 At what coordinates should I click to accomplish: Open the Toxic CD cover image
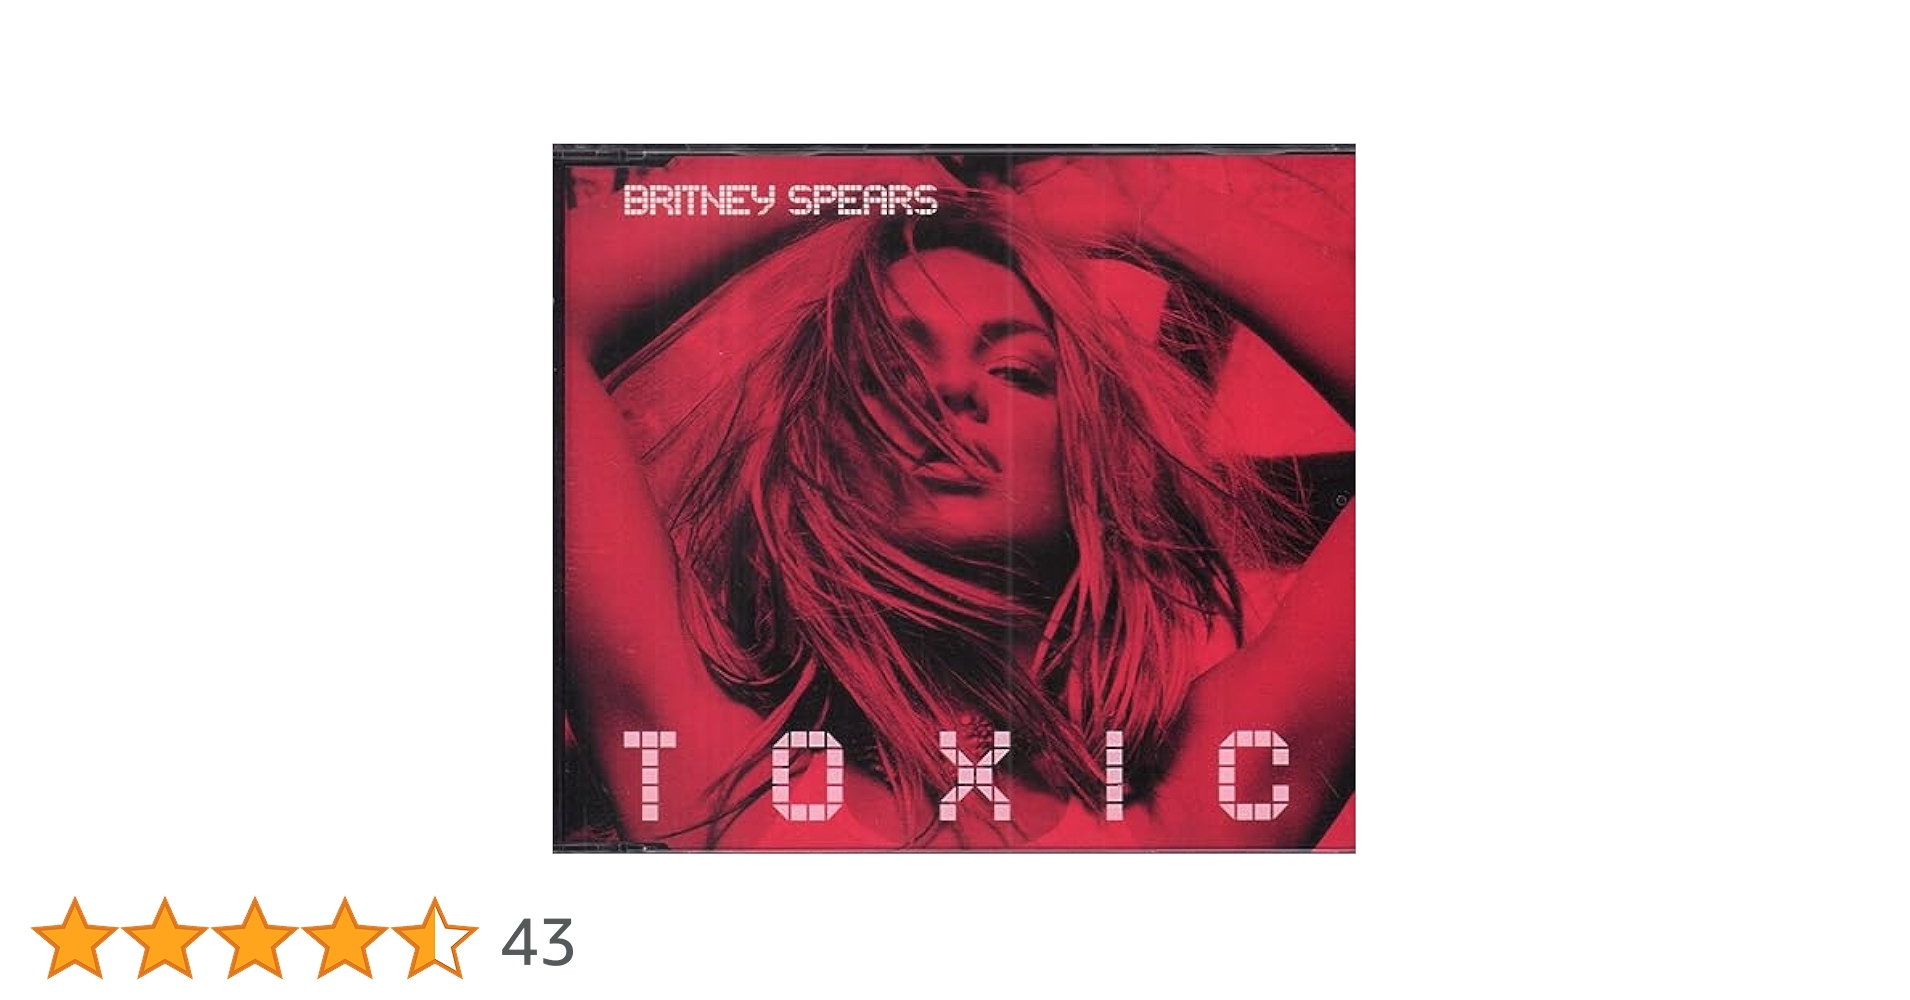pos(954,499)
